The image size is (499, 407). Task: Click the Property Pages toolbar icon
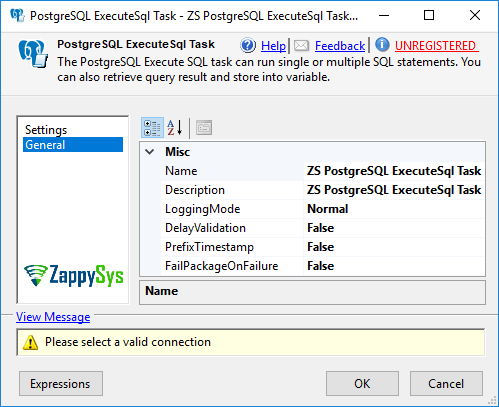click(204, 128)
